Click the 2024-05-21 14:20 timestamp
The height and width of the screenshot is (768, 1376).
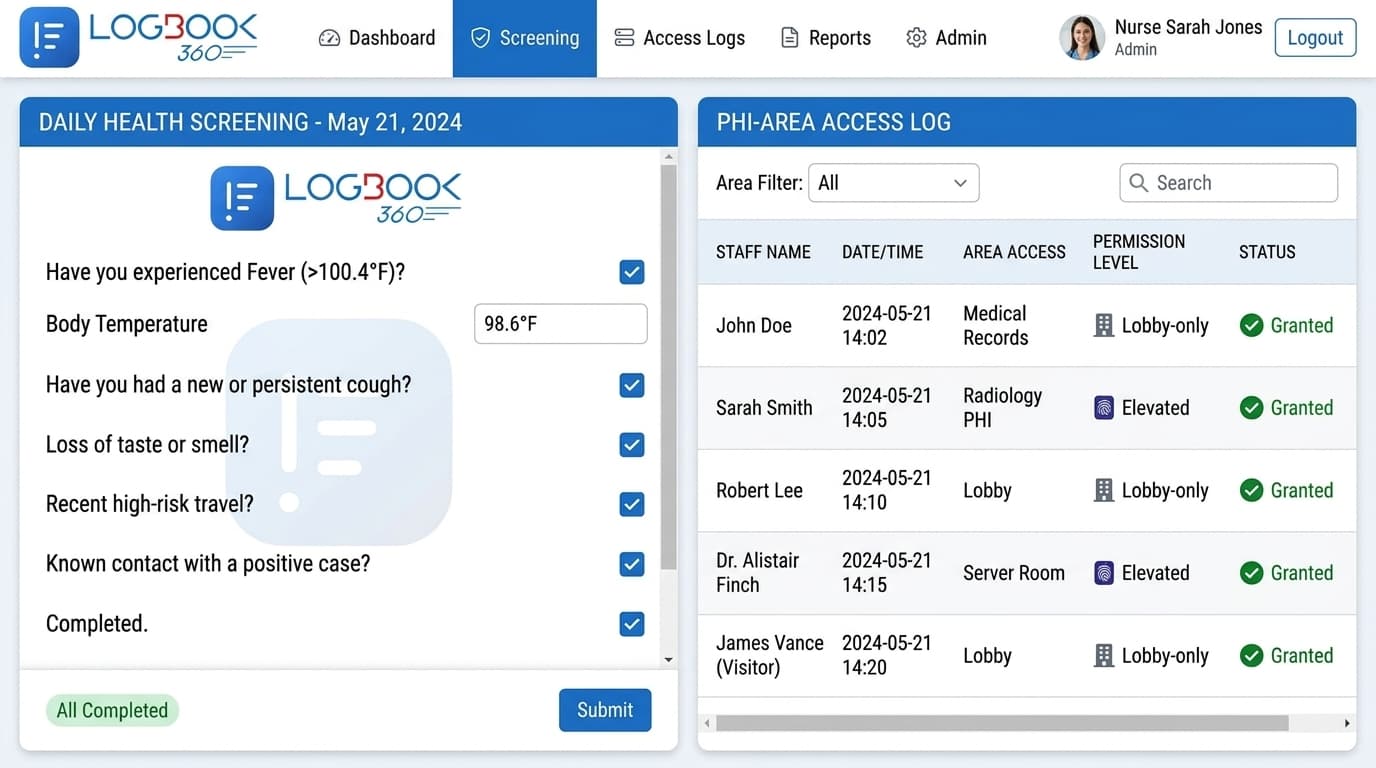tap(886, 656)
